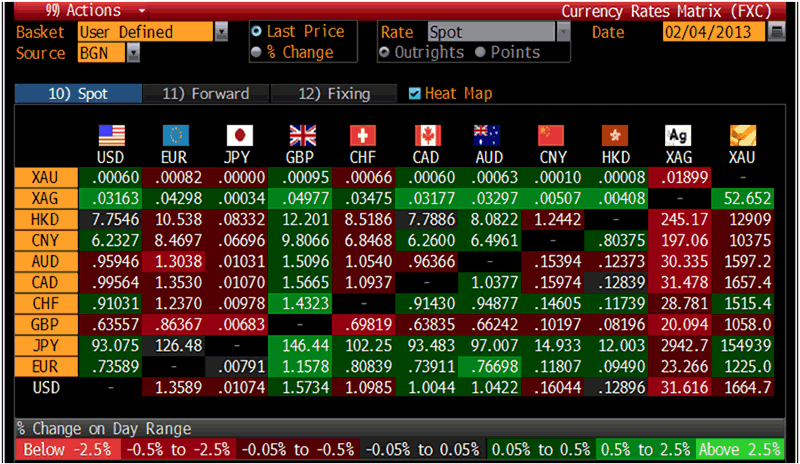Select the Last Price radio button
Viewport: 800px width, 464px height.
coord(258,32)
